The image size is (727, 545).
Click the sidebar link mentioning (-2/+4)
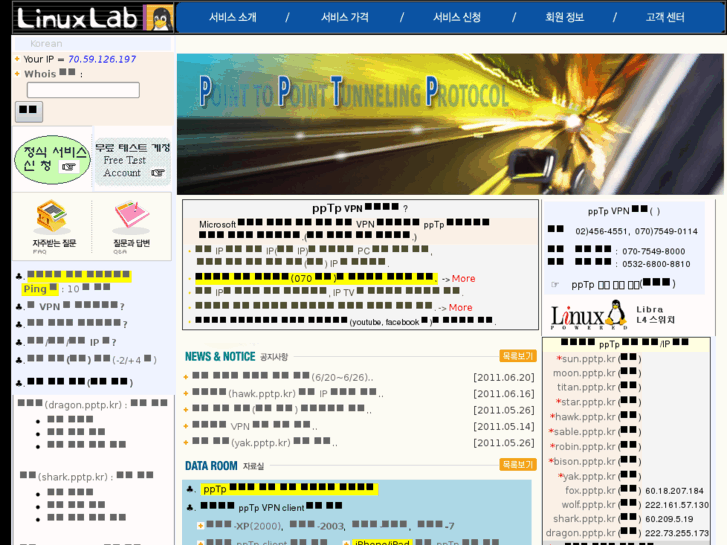click(x=91, y=359)
